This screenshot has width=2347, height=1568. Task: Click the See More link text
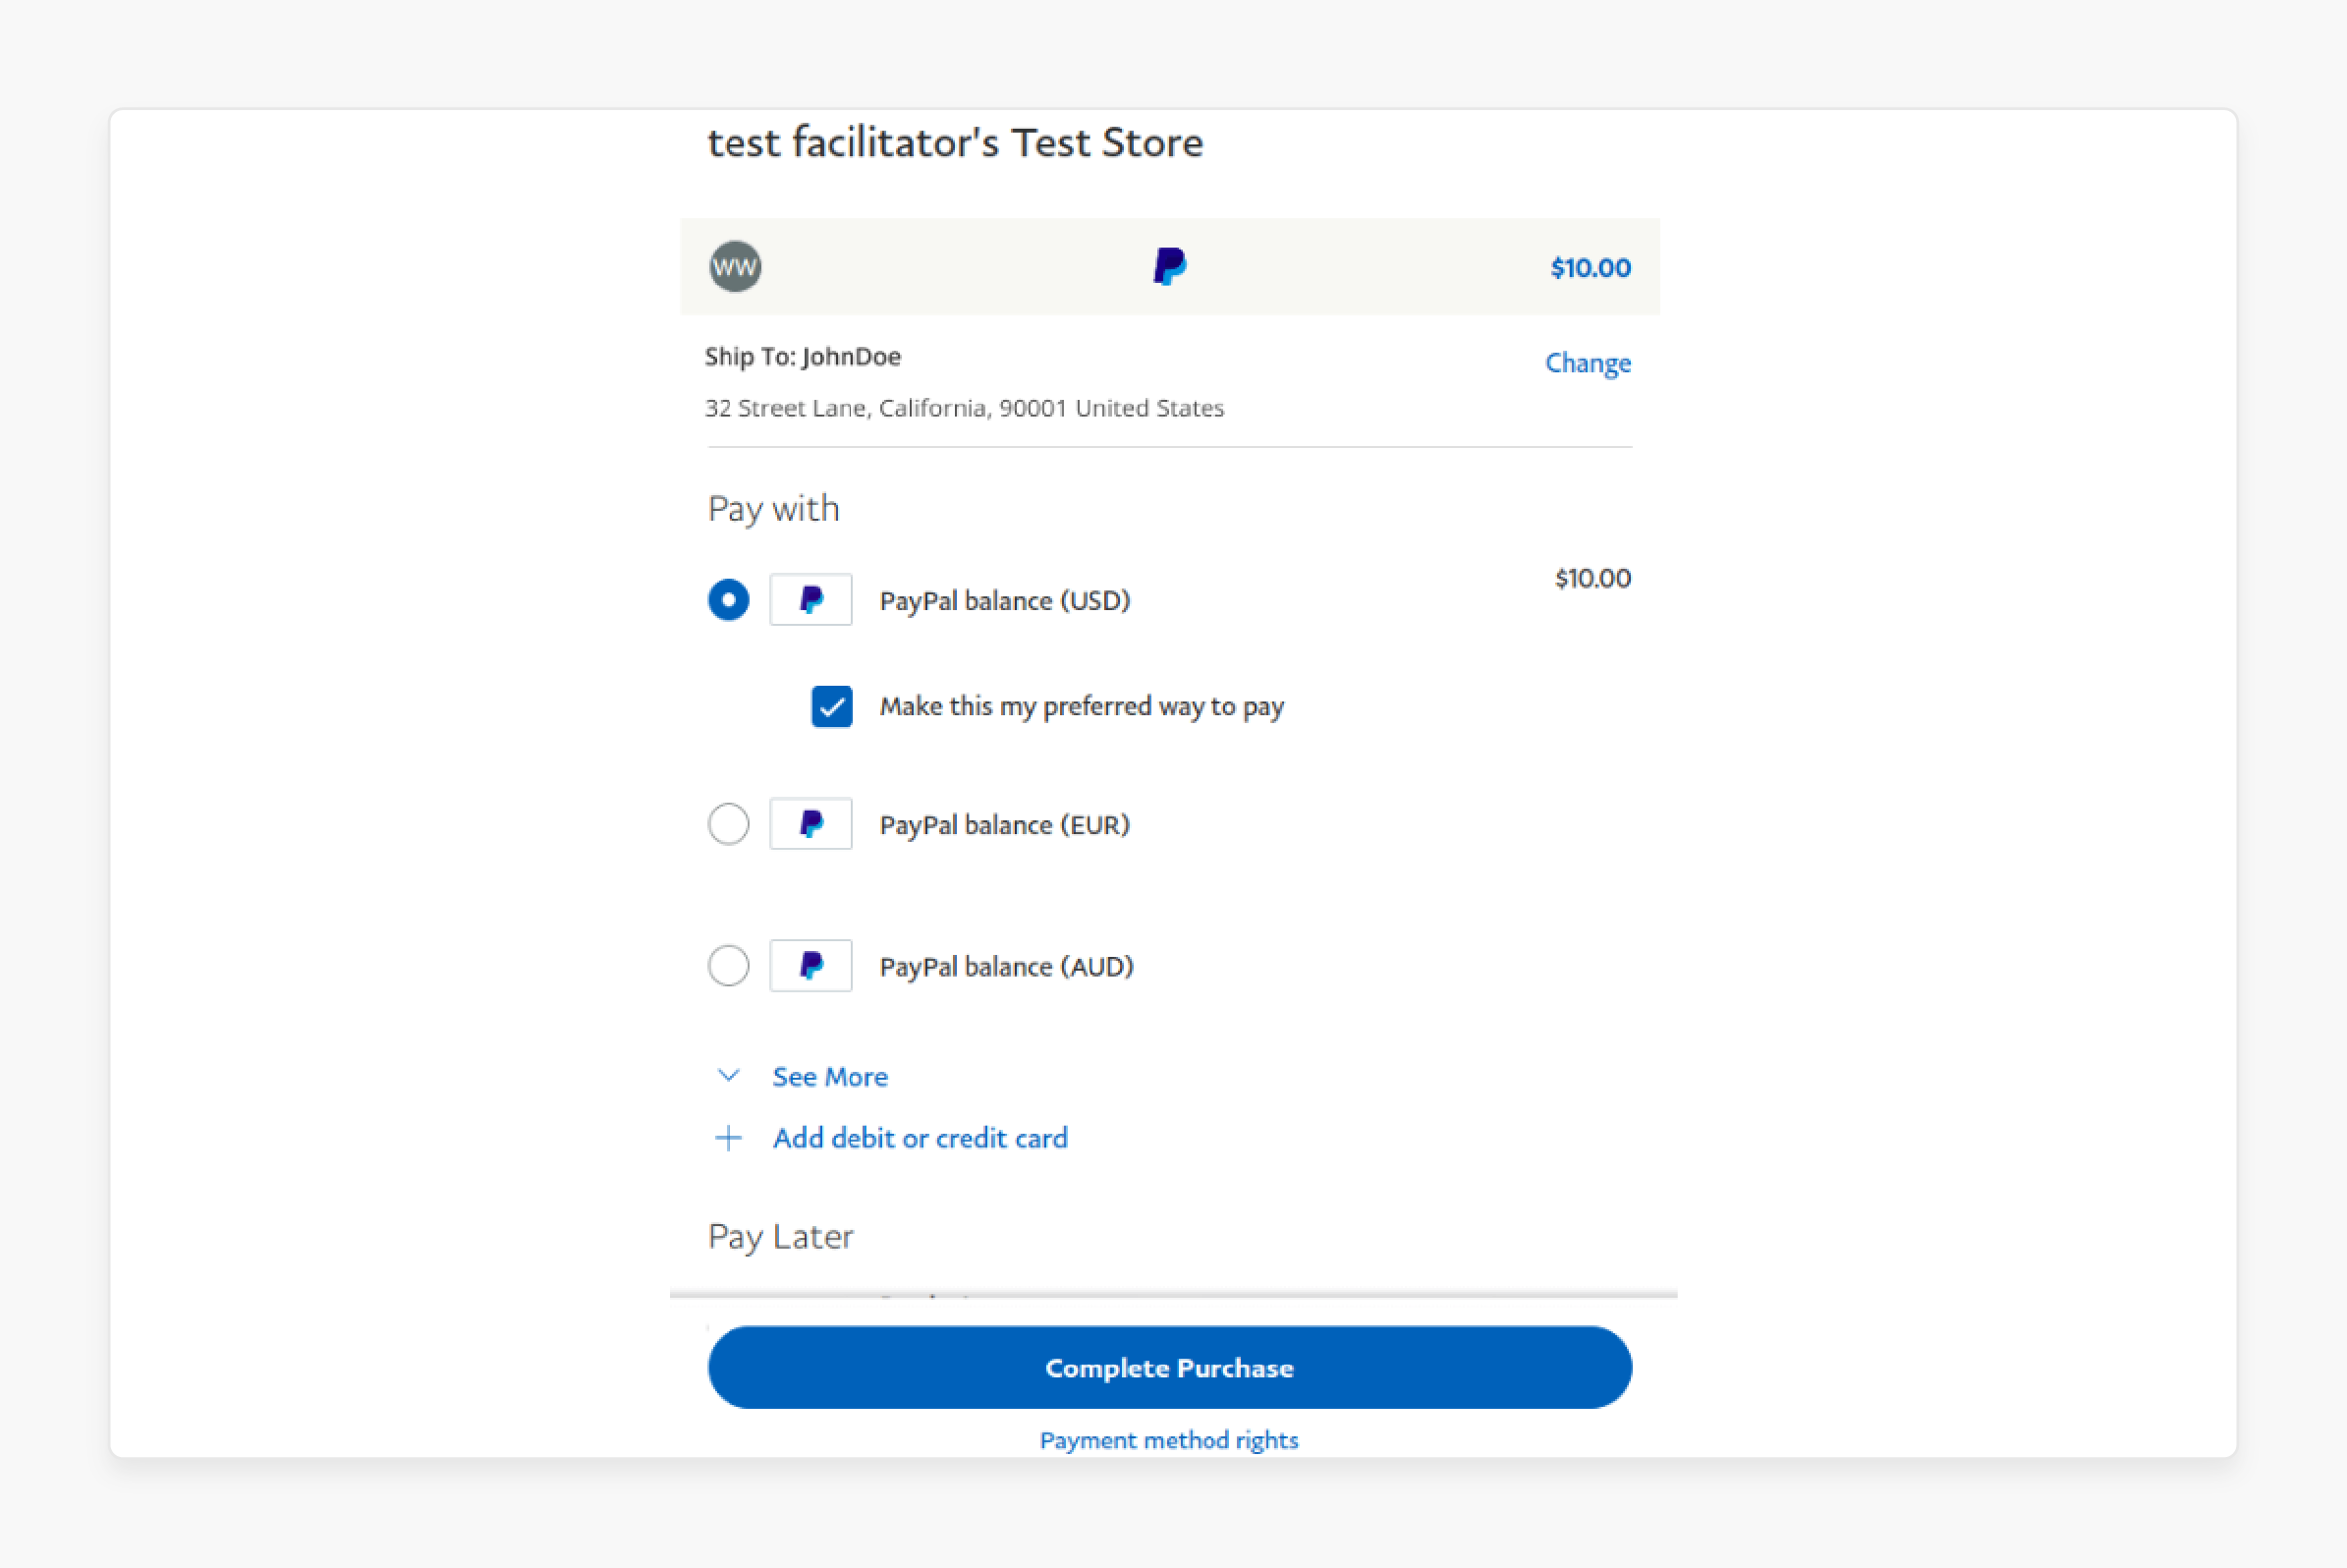[830, 1077]
